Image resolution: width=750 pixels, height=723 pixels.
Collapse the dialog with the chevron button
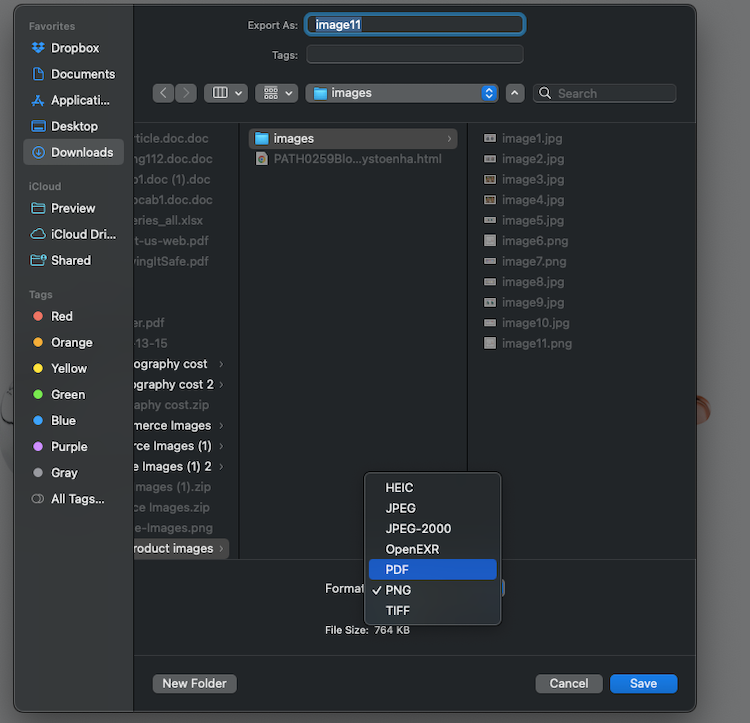(515, 93)
